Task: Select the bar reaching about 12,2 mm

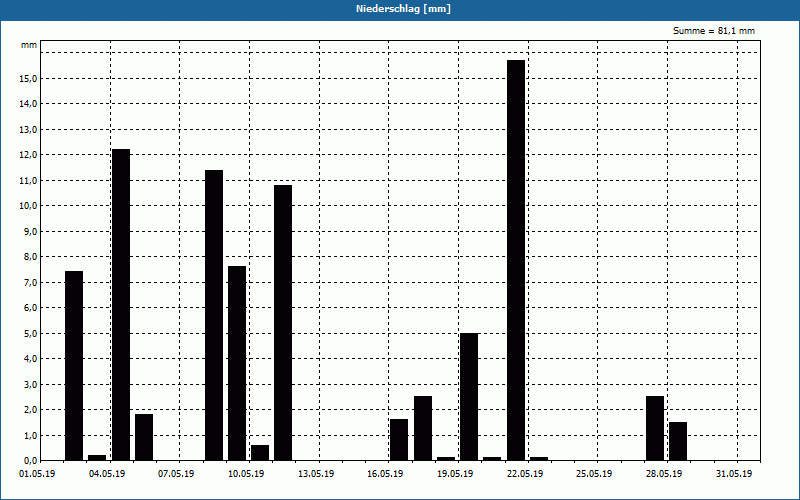Action: pyautogui.click(x=121, y=305)
